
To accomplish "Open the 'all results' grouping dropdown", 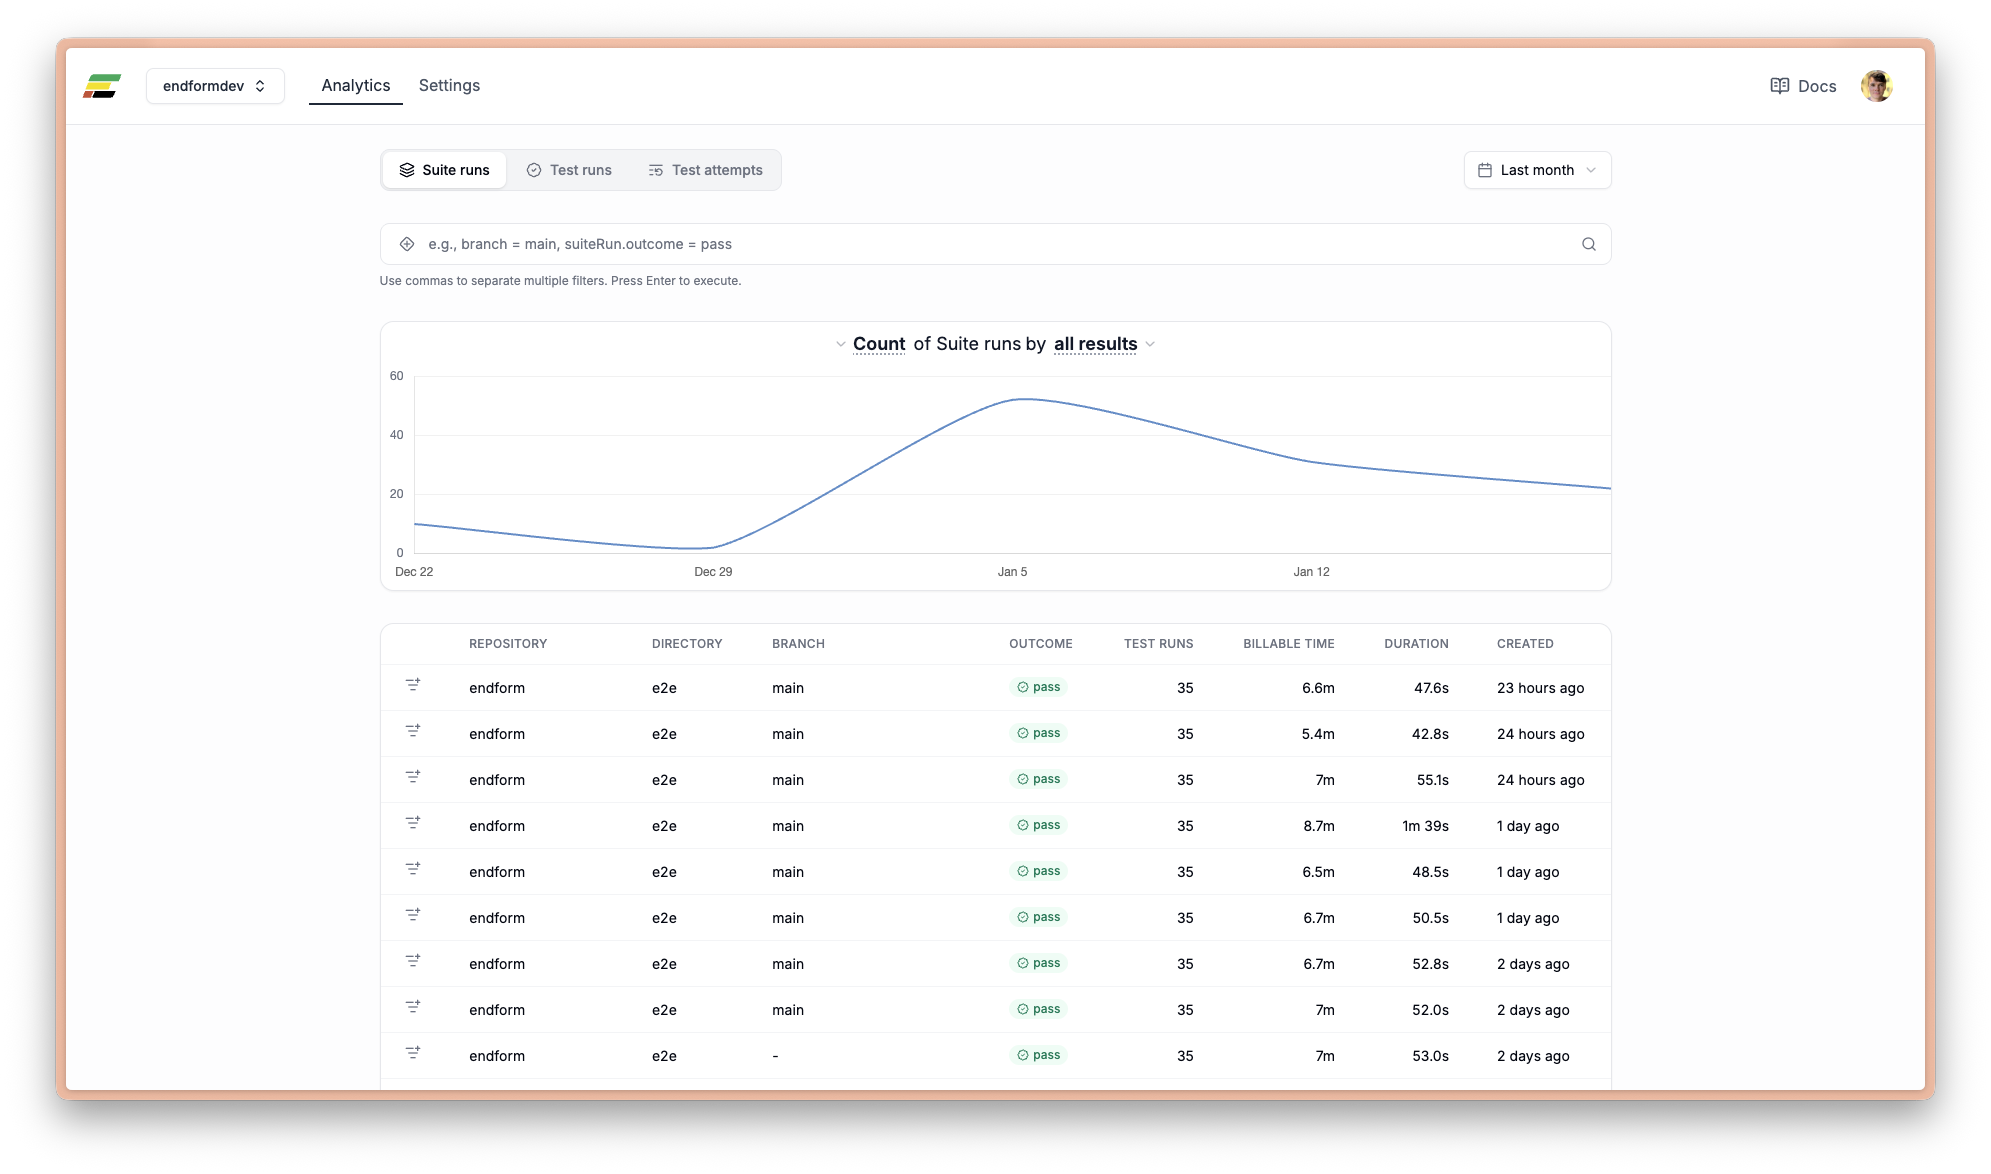I will pos(1095,344).
